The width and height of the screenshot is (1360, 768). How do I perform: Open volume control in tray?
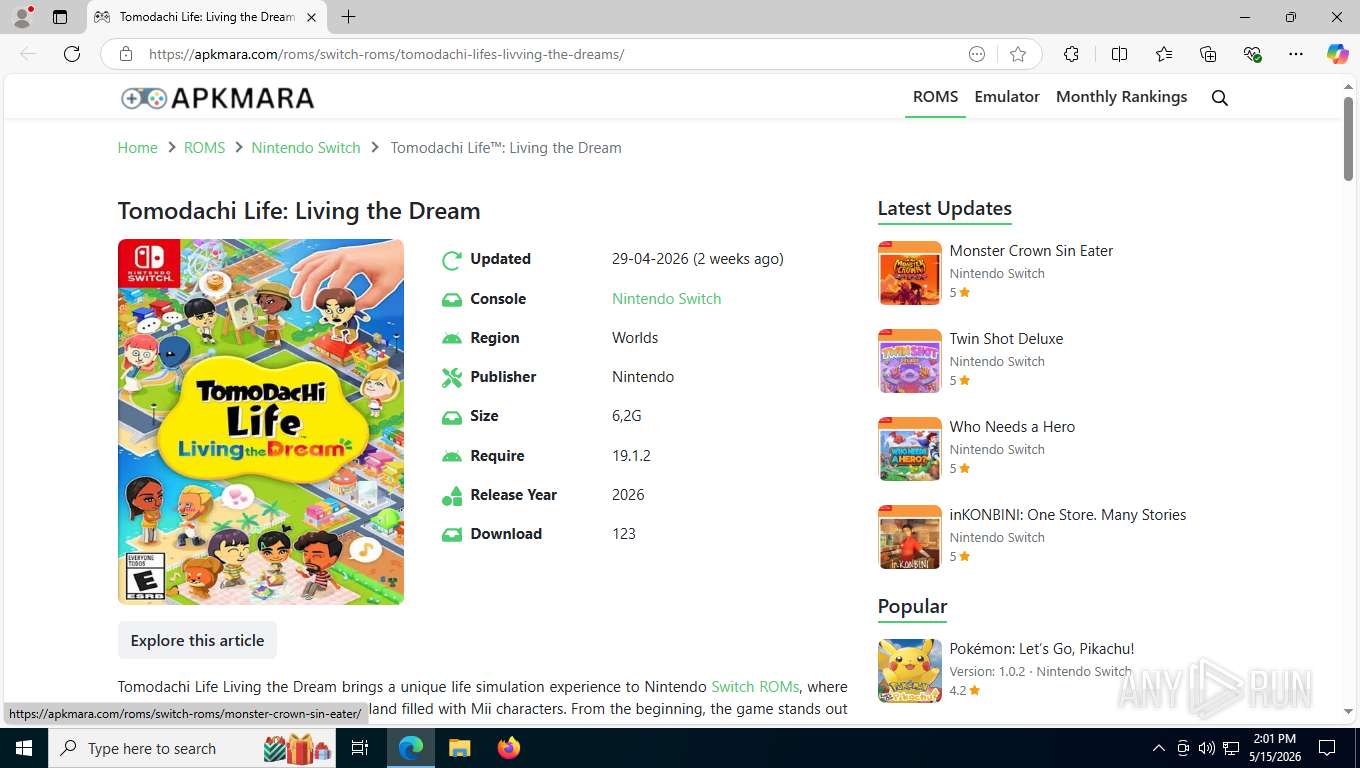[x=1206, y=748]
